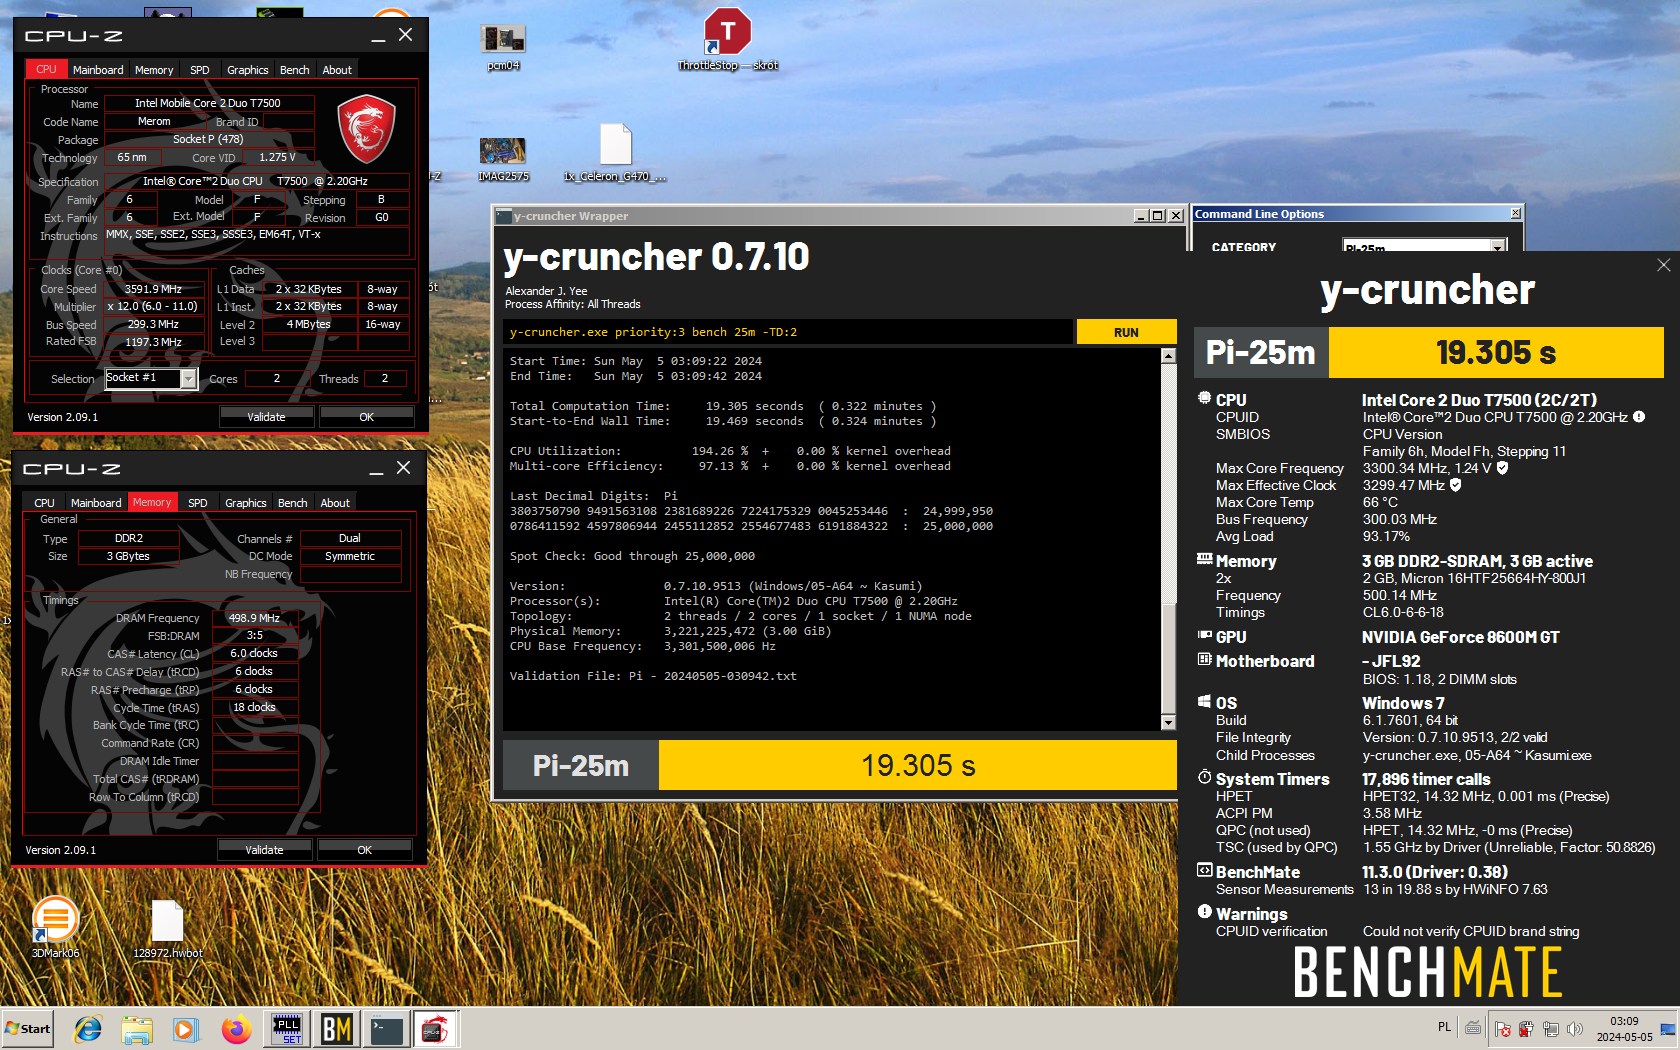Open Bench tab in top CPU-Z window

(x=294, y=70)
